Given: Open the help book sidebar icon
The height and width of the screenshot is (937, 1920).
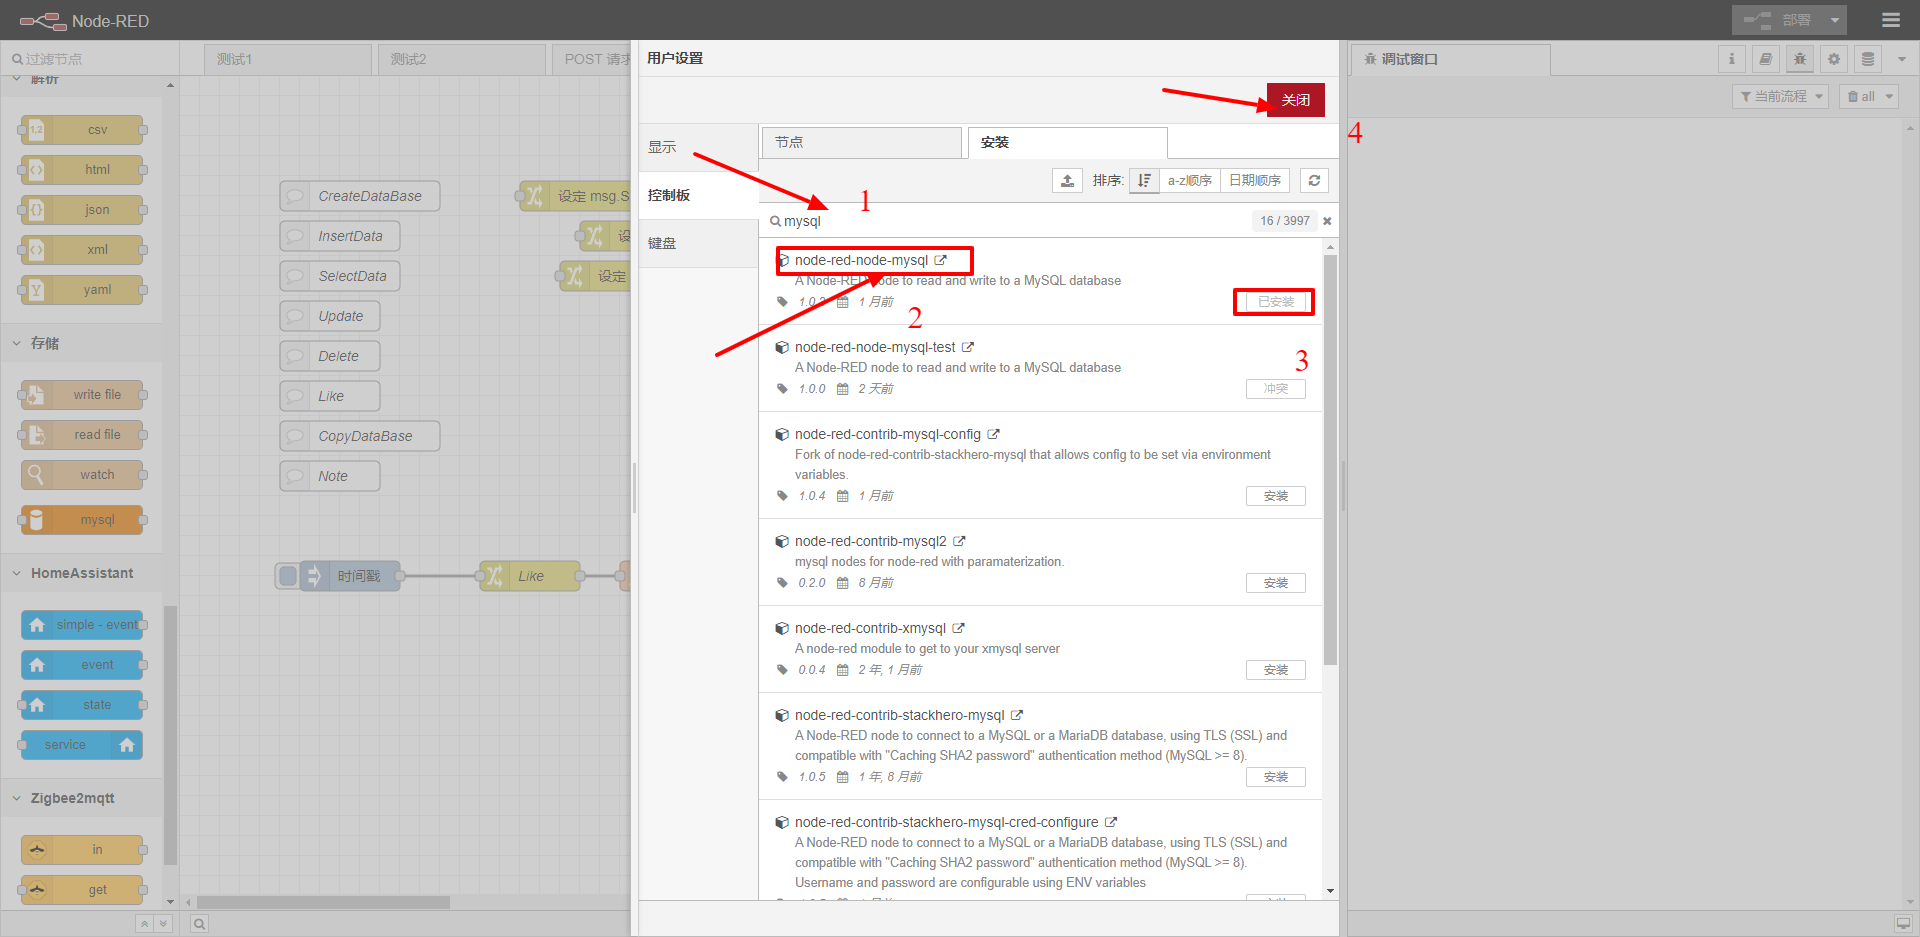Looking at the screenshot, I should coord(1766,59).
